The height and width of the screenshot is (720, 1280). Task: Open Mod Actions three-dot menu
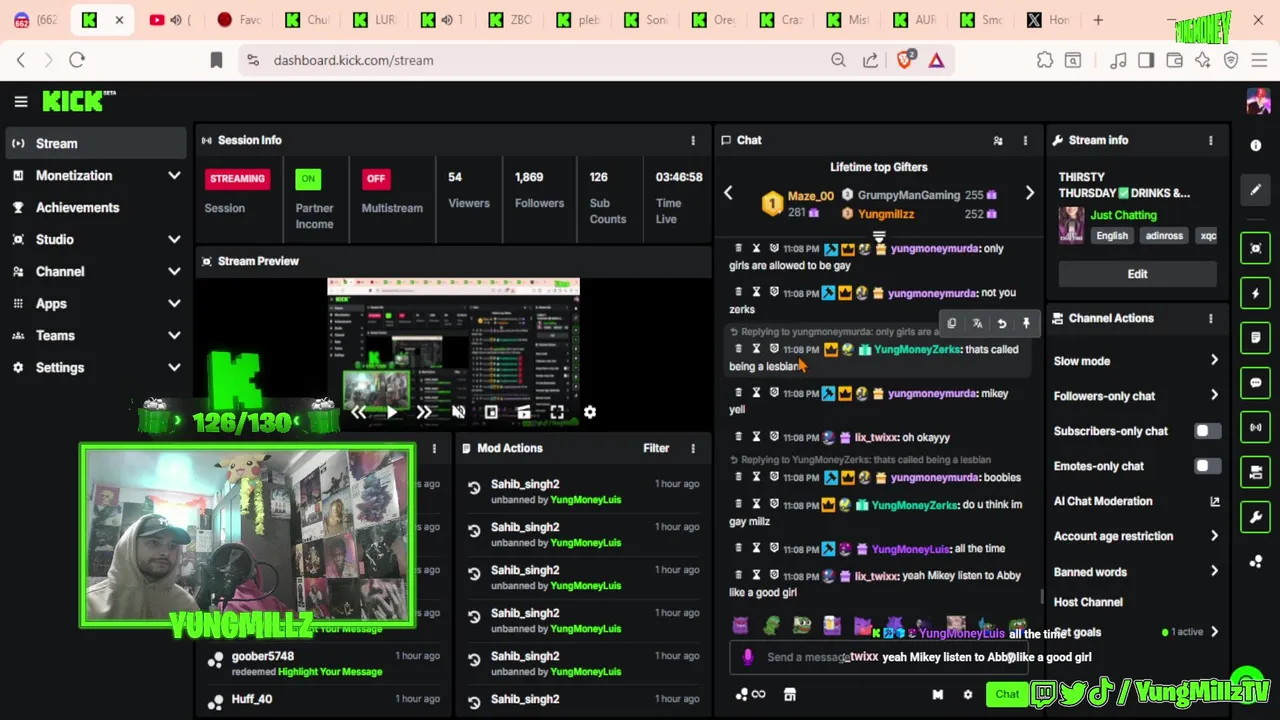tap(693, 449)
